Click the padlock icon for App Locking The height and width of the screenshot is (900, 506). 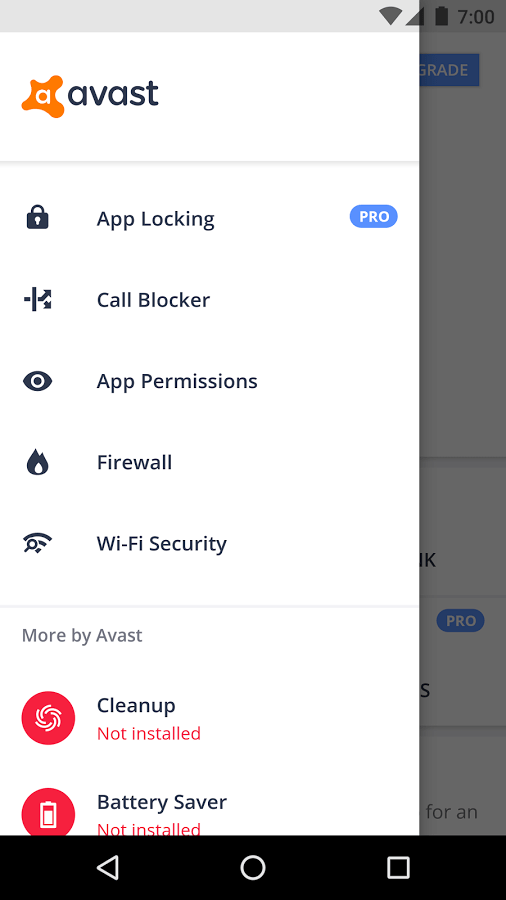38,218
